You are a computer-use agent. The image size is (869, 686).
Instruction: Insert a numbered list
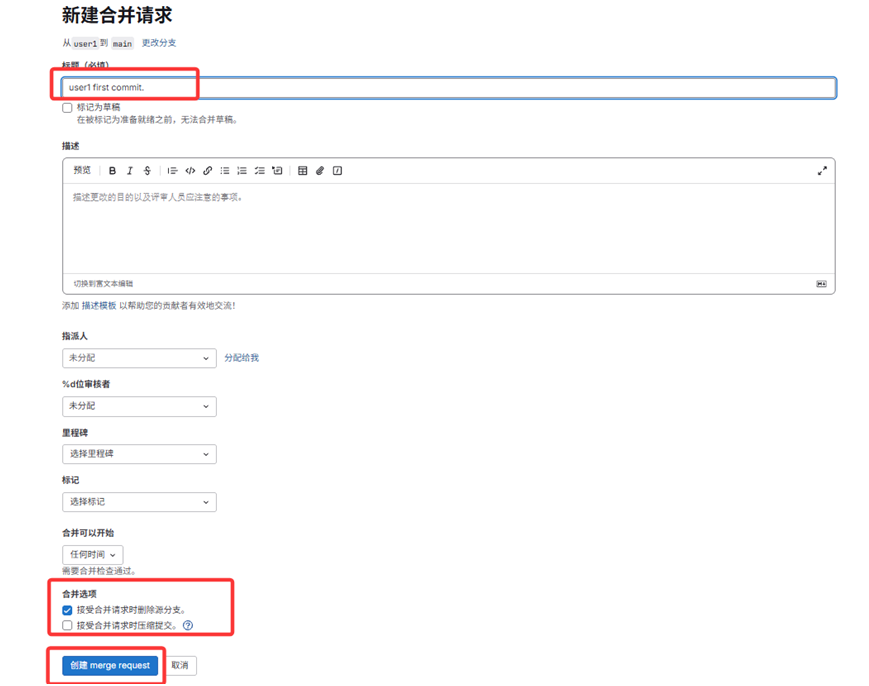click(x=242, y=171)
